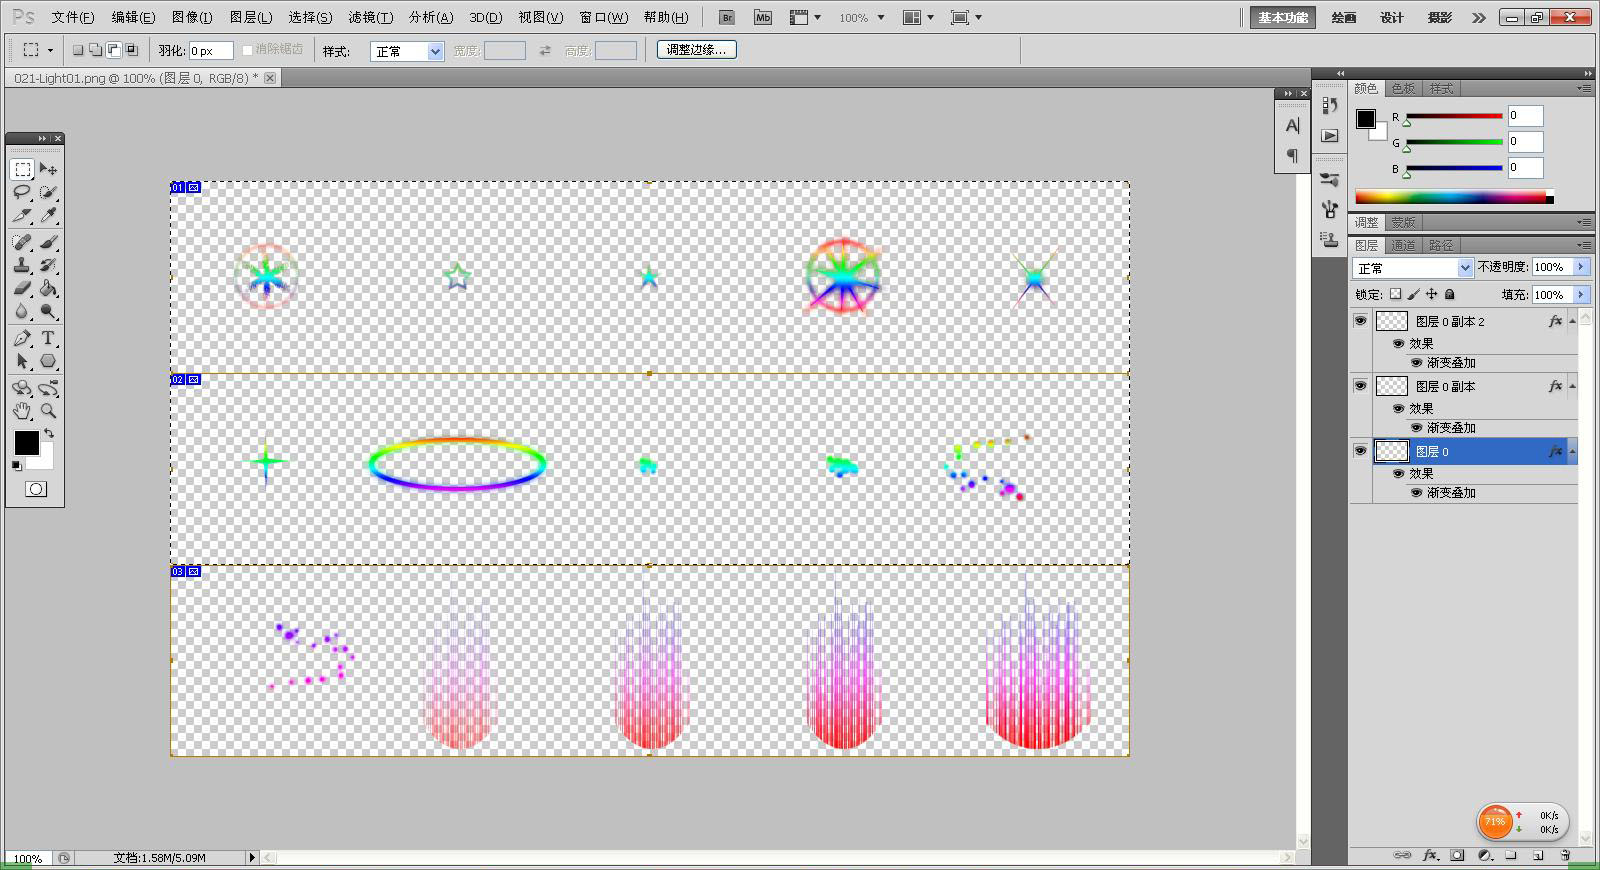The image size is (1600, 870).
Task: Switch to the 通道 tab
Action: coord(1403,245)
